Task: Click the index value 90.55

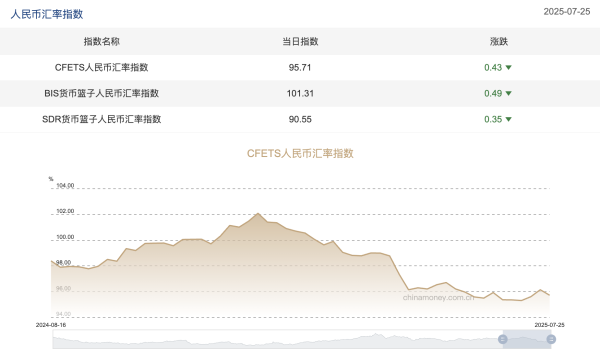Action: pyautogui.click(x=300, y=119)
